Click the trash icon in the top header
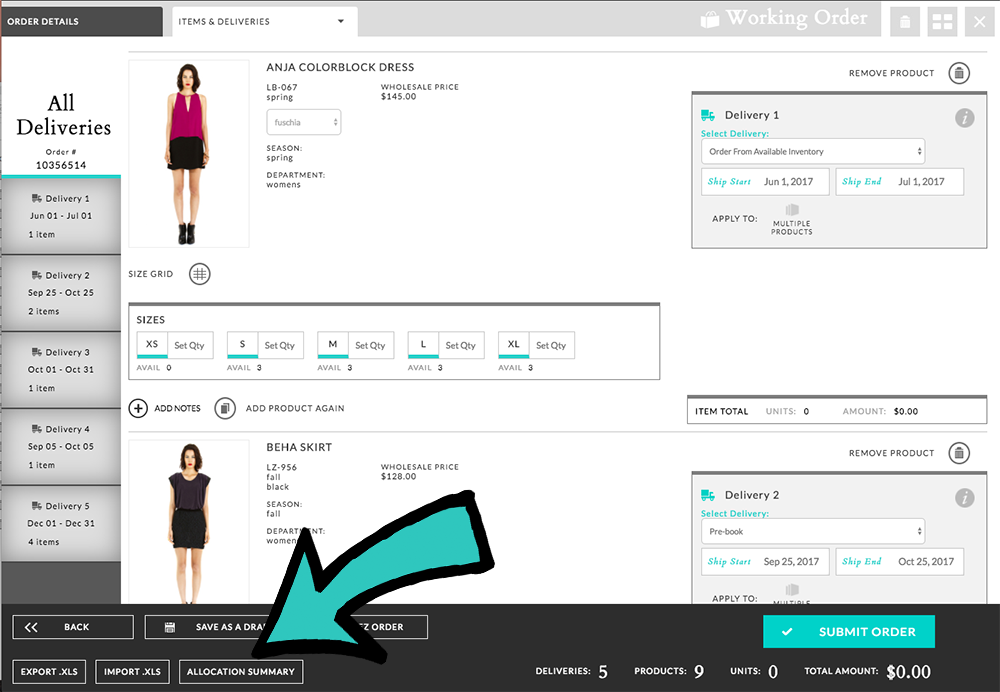Image resolution: width=1000 pixels, height=692 pixels. [904, 22]
